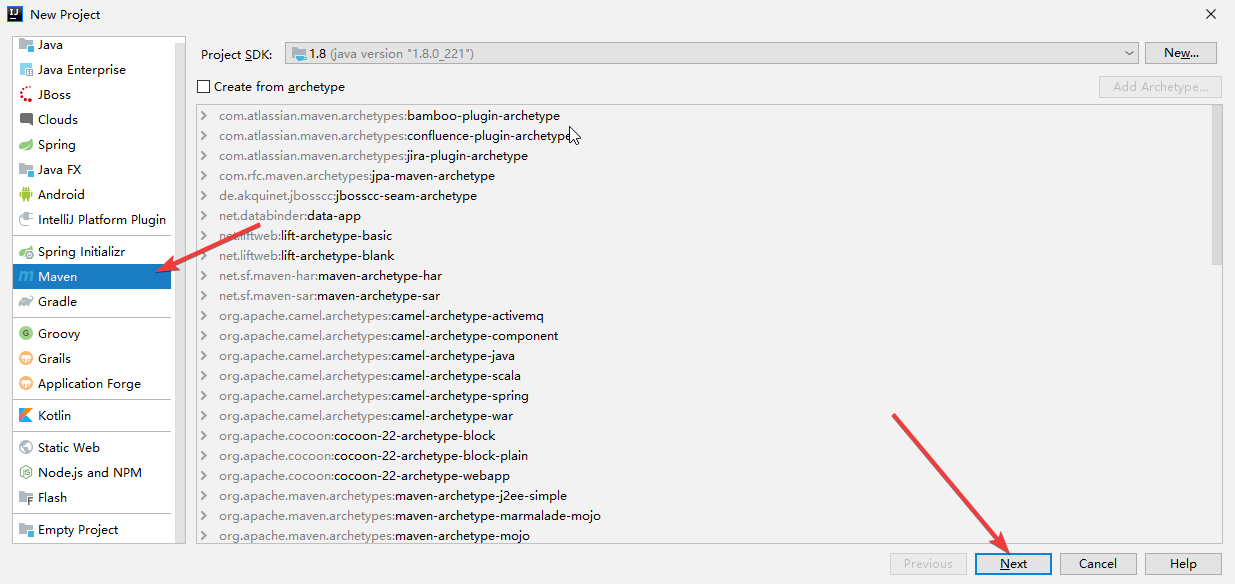This screenshot has height=584, width=1235.
Task: Expand jpa-maven-archetype entry
Action: (204, 176)
